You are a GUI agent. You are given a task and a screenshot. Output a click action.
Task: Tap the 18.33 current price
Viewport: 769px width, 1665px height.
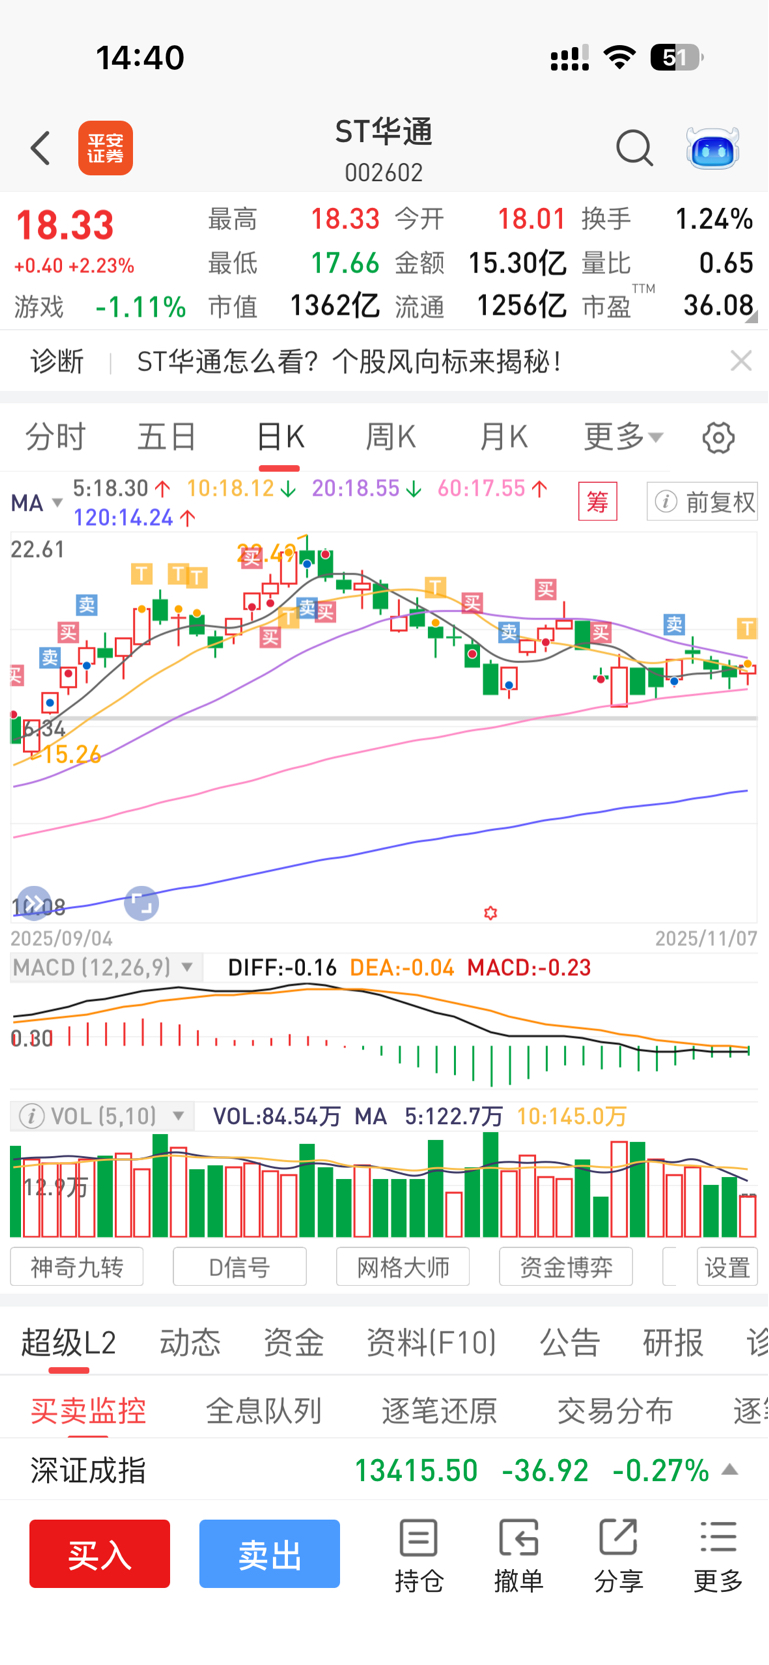tap(65, 225)
